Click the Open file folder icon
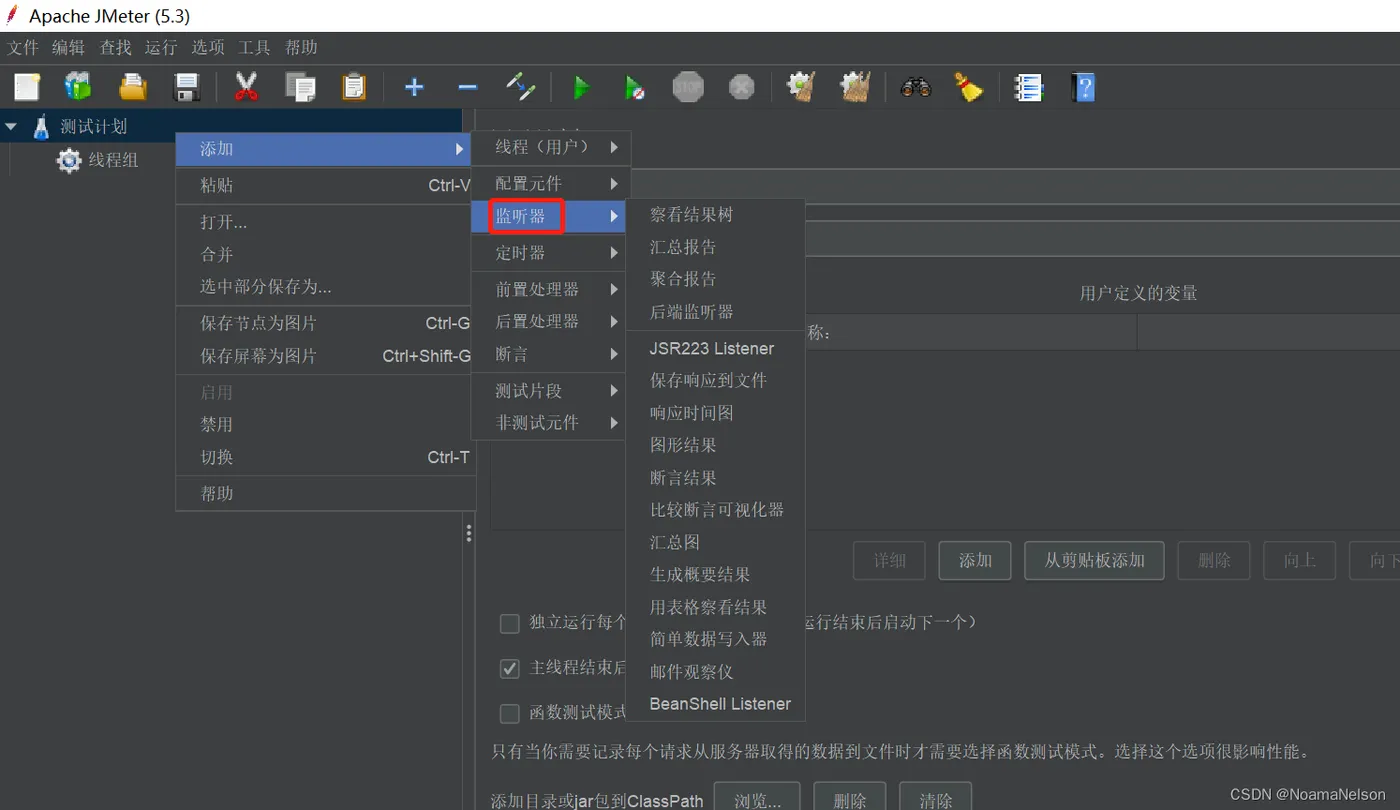 click(x=132, y=87)
